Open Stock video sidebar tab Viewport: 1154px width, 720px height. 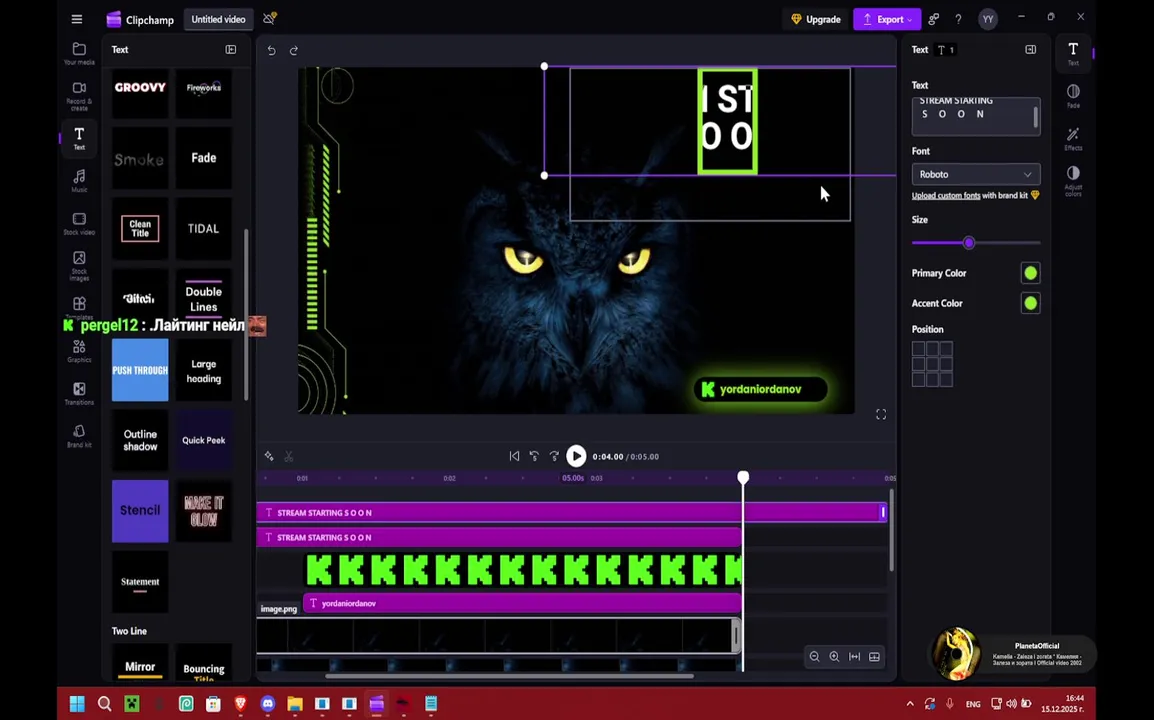pyautogui.click(x=79, y=223)
